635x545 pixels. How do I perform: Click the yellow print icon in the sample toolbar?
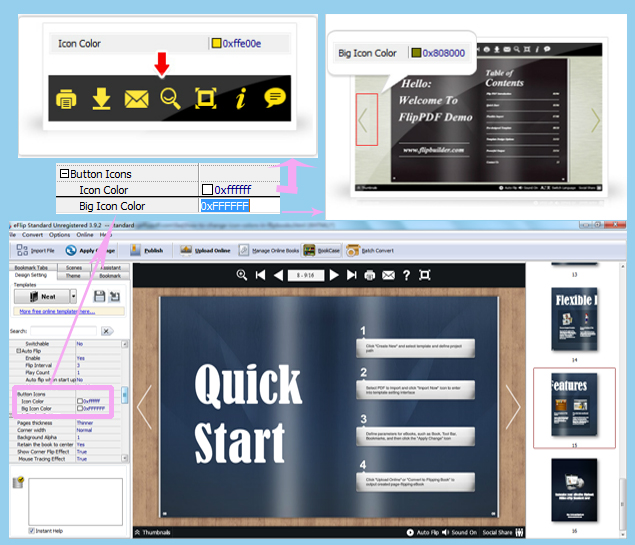66,98
